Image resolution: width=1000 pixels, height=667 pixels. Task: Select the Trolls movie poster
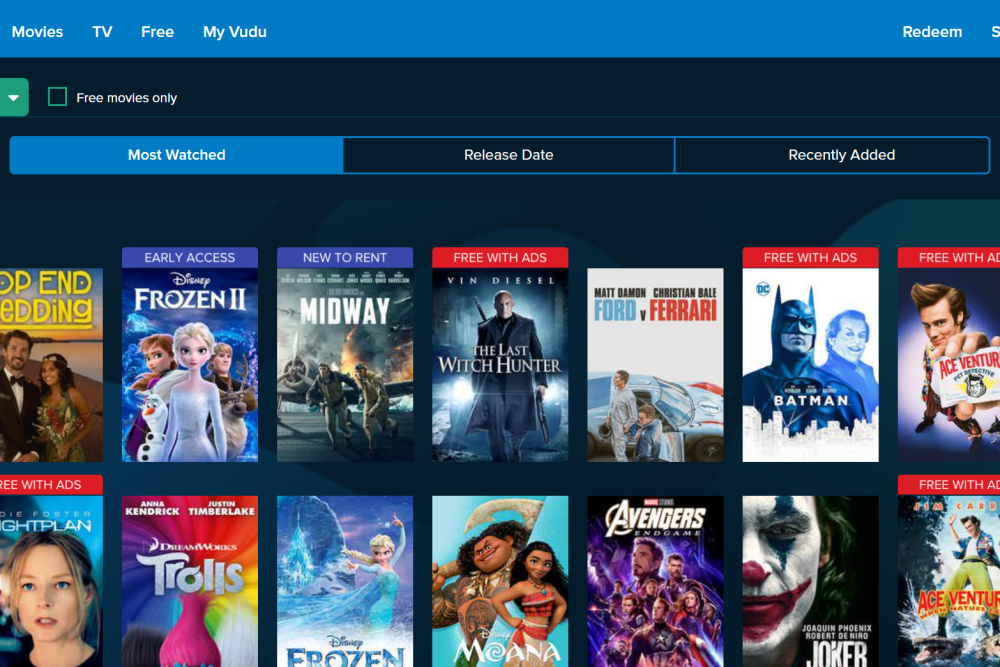pyautogui.click(x=190, y=582)
